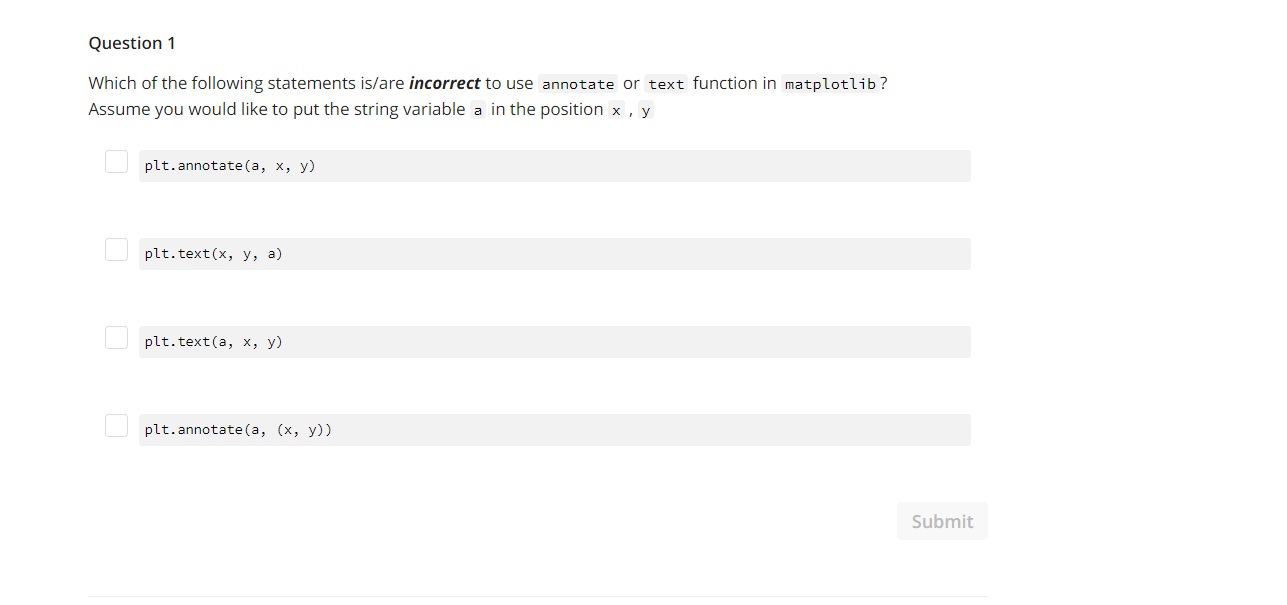Click the inline code variable x in the question
The width and height of the screenshot is (1287, 605).
(616, 110)
